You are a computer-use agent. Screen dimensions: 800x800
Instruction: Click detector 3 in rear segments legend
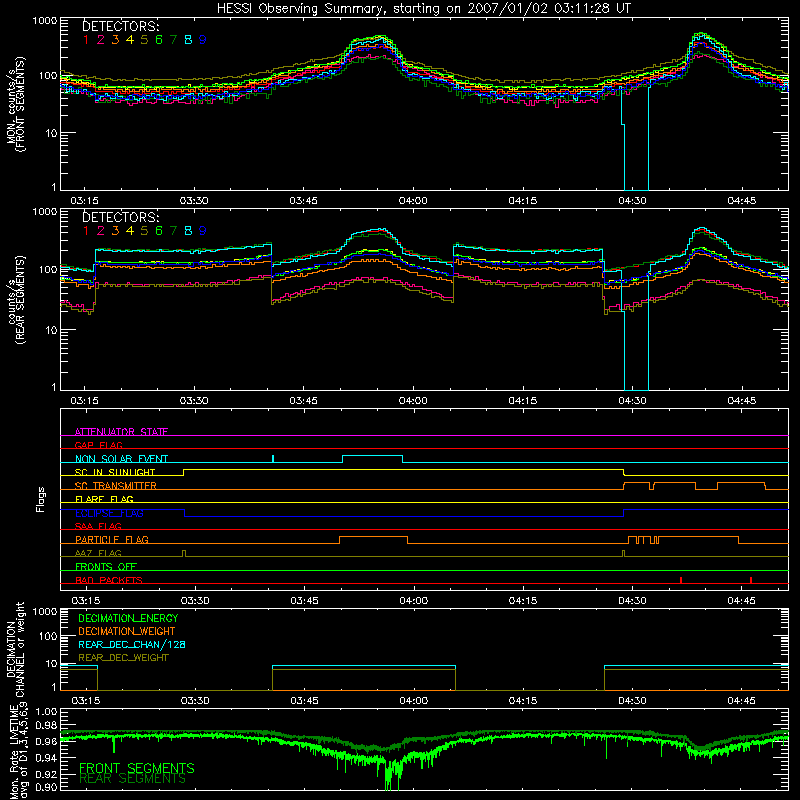115,231
